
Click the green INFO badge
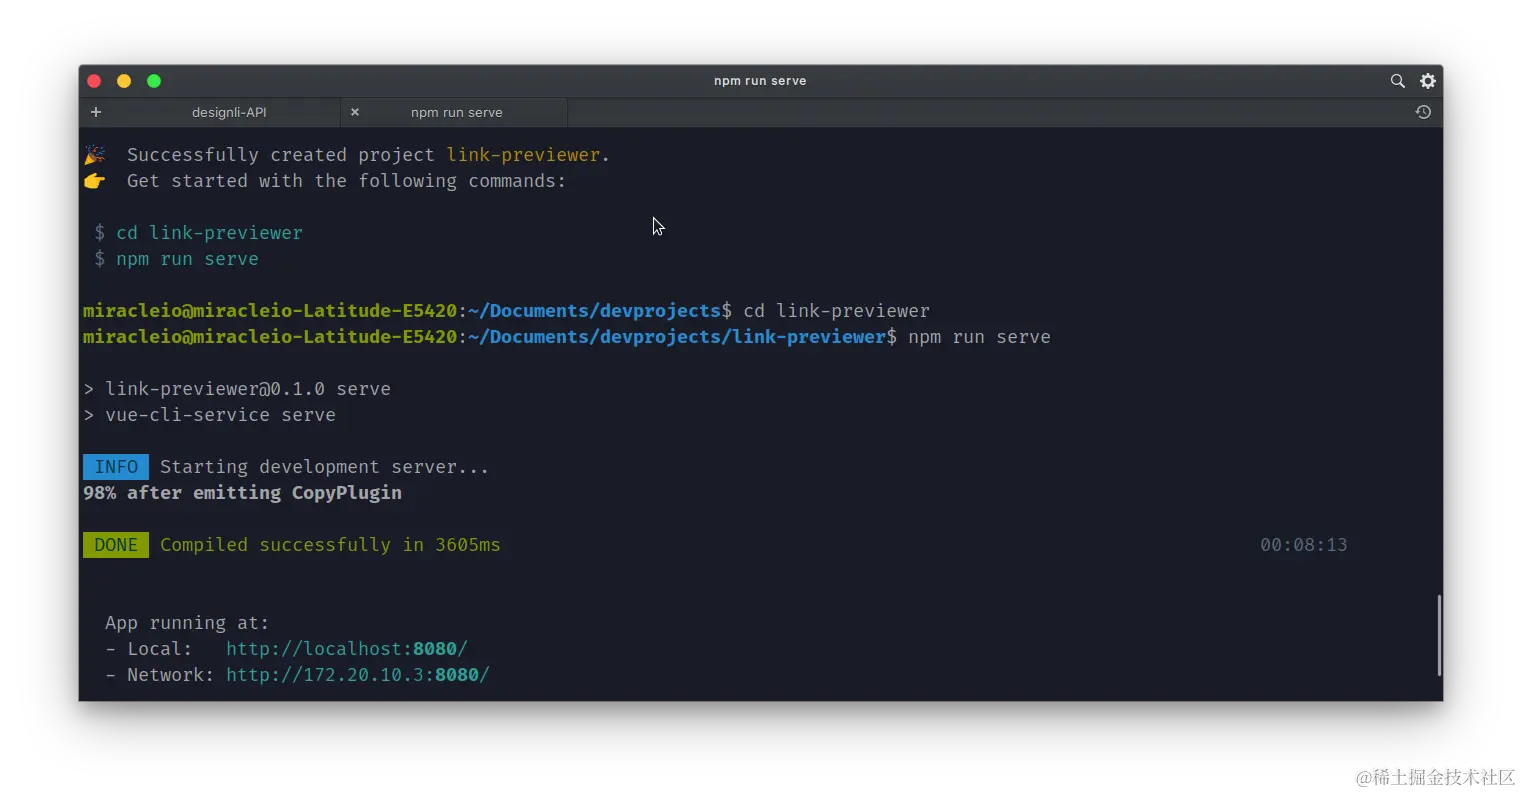(x=116, y=466)
